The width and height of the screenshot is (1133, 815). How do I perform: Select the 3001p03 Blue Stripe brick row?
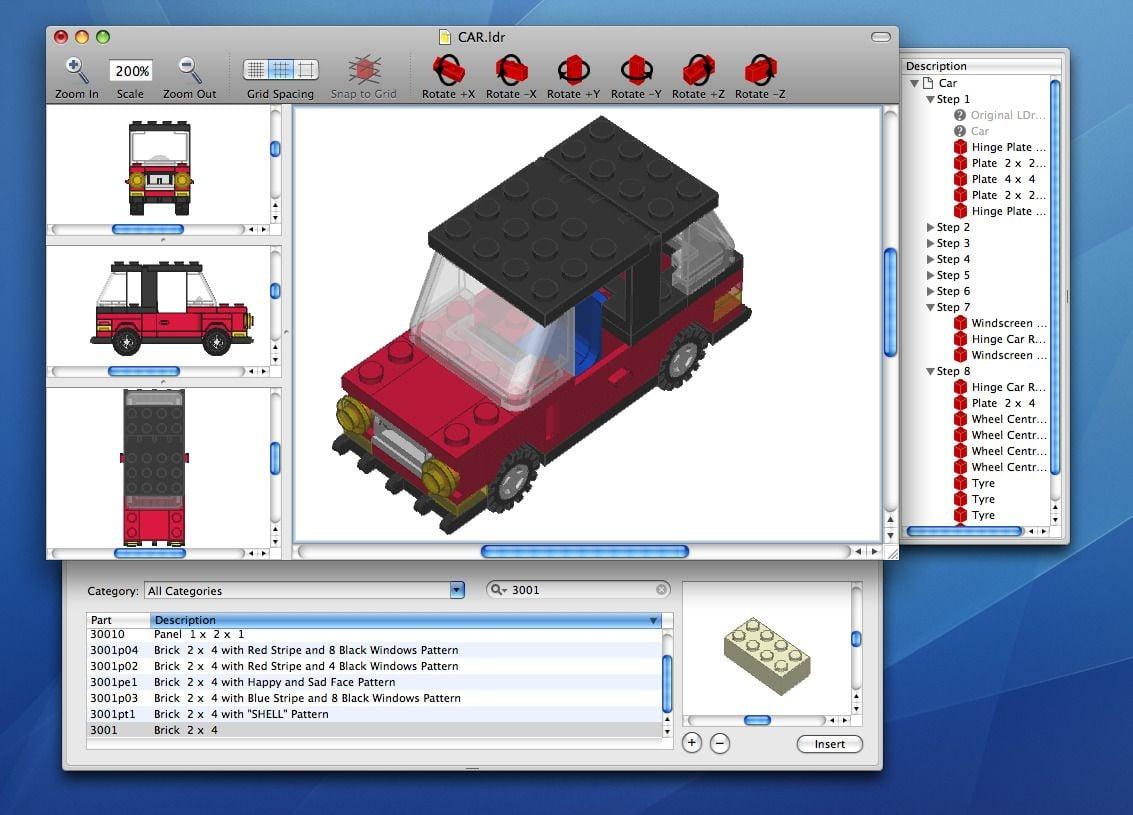tap(374, 698)
